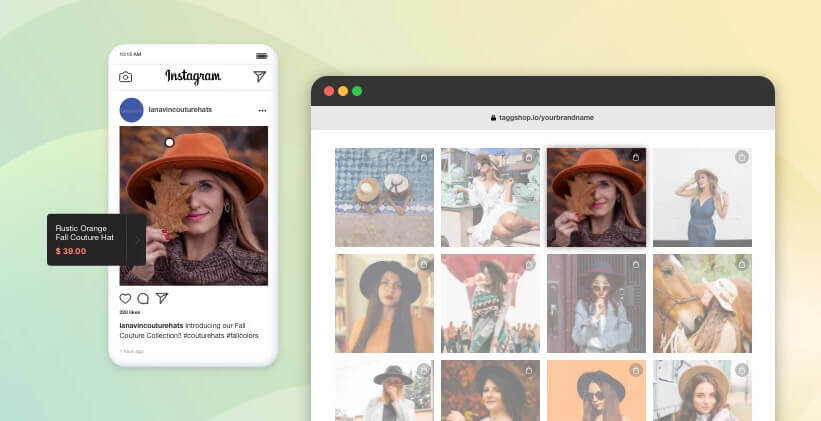The image size is (821, 421).
Task: Click shopping bag icon on white dress thumbnail
Action: (x=529, y=157)
